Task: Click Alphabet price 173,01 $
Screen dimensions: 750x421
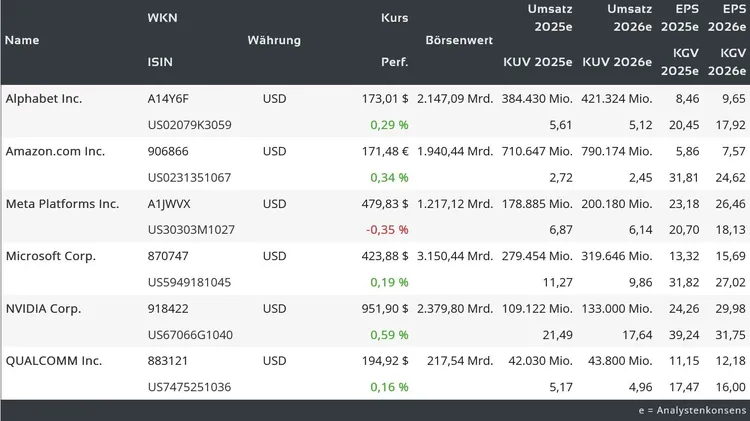Action: 385,99
